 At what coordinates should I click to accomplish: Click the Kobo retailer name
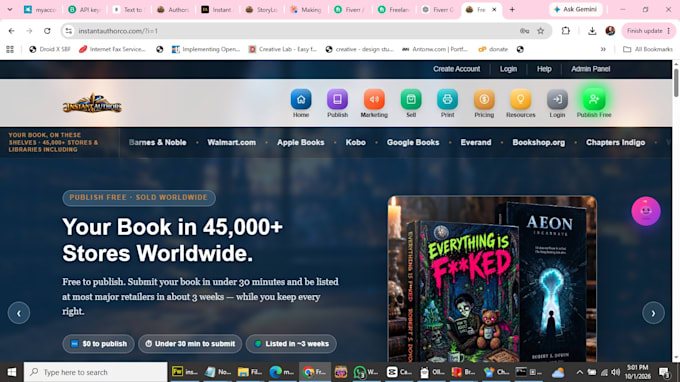click(356, 143)
